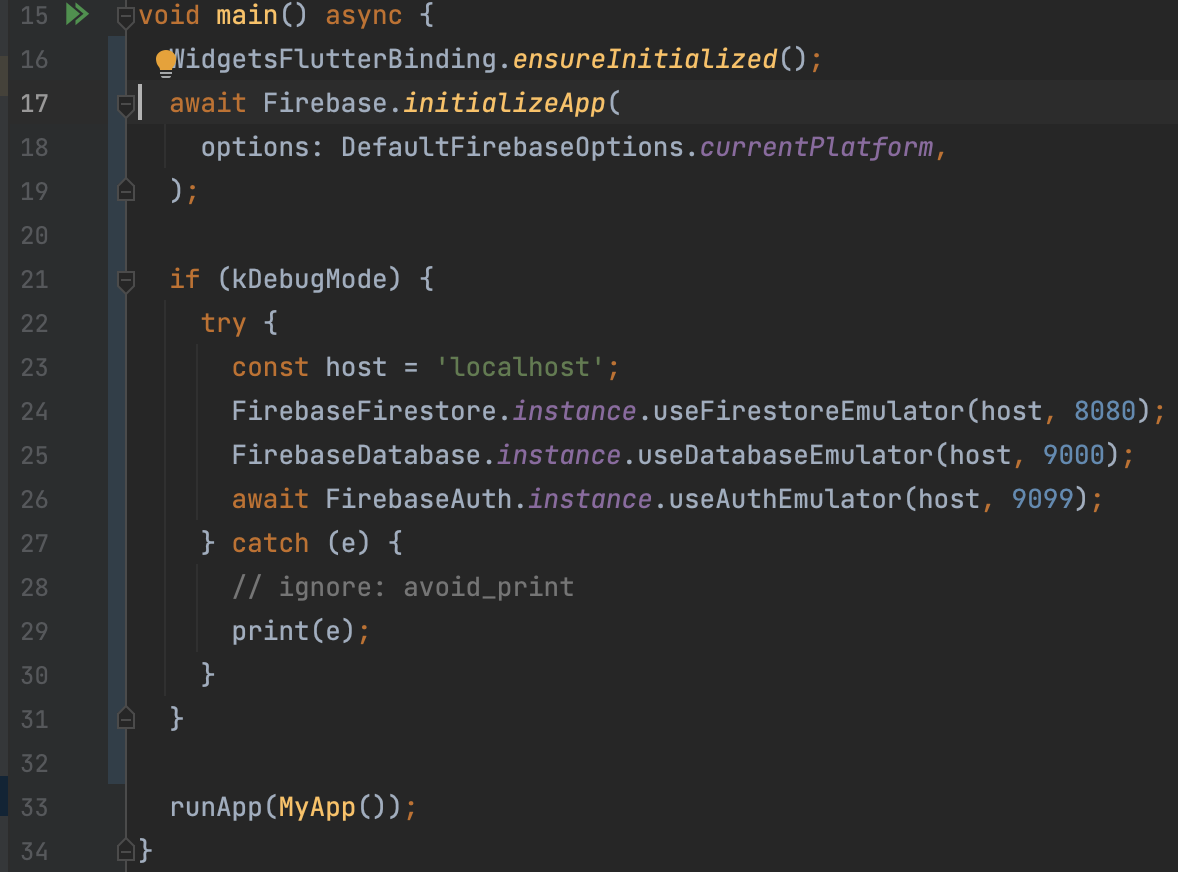Click line number 17 in gutter
This screenshot has width=1178, height=872.
pos(34,103)
